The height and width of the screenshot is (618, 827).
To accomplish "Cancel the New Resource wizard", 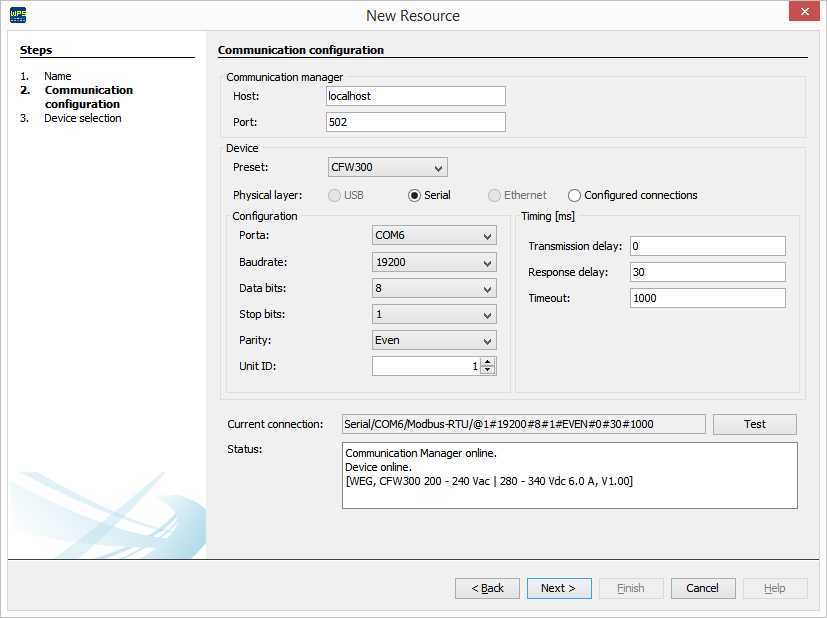I will tap(702, 588).
